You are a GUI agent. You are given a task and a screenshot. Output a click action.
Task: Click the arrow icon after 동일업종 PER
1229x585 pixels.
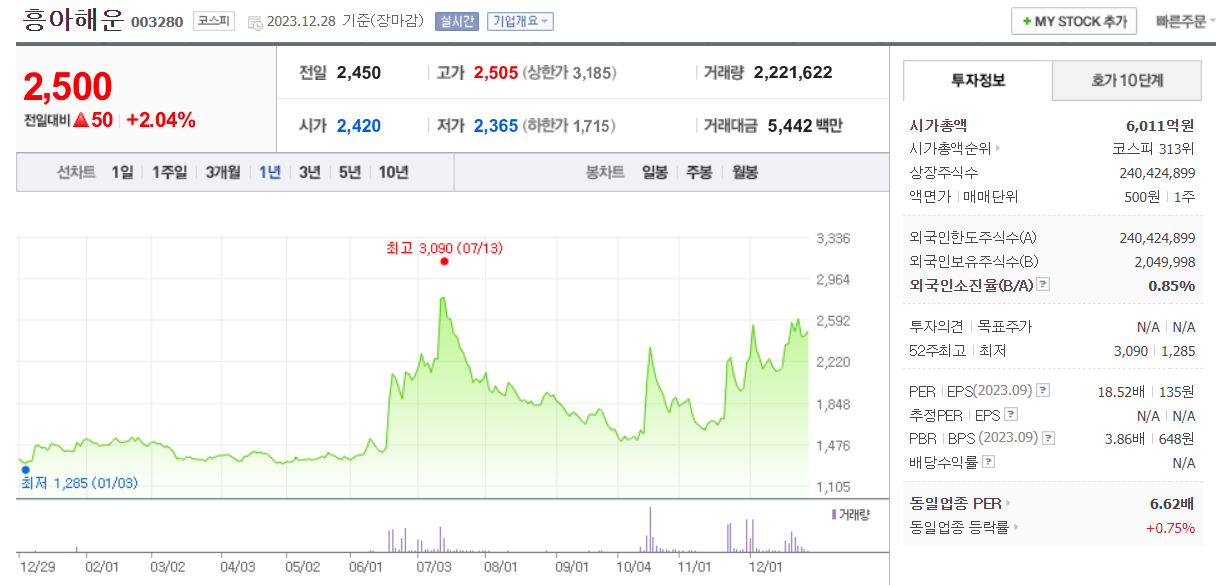point(1008,503)
